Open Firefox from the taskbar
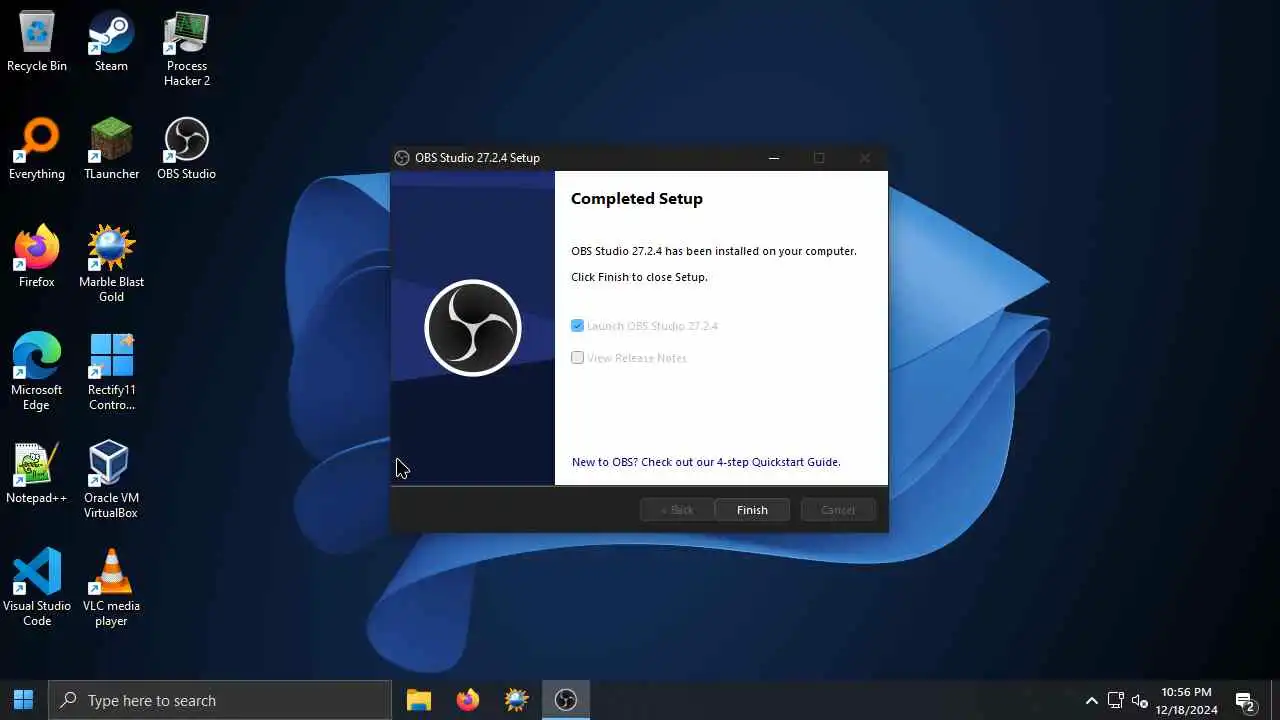This screenshot has width=1280, height=720. 467,700
